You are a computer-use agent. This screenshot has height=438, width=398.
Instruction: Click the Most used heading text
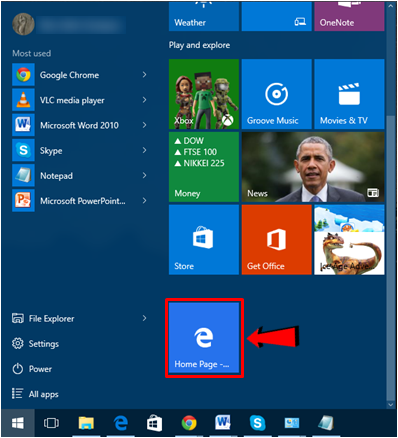pos(32,53)
